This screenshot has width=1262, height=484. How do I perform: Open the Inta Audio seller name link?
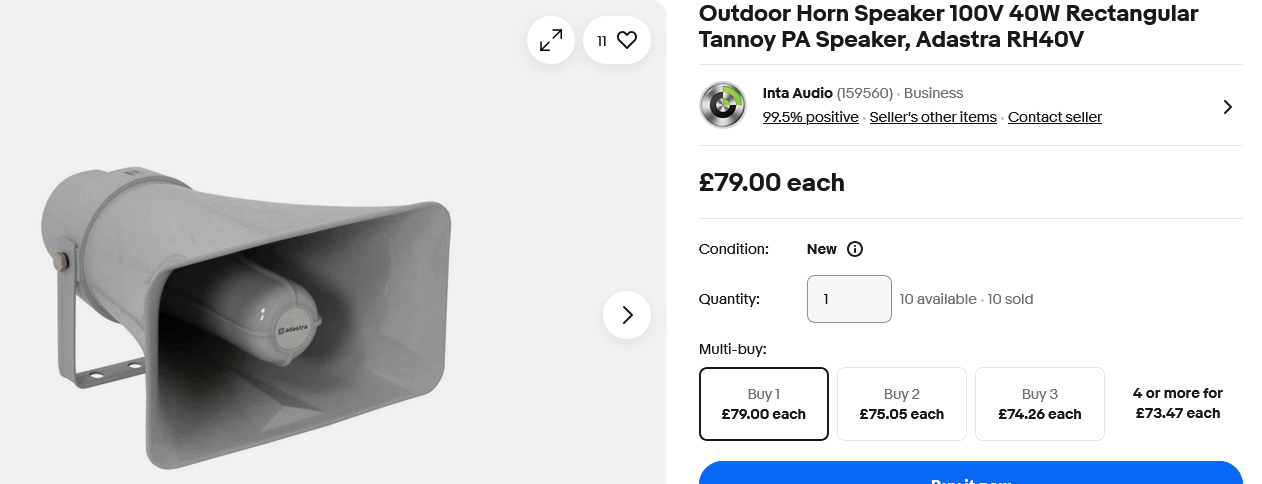(x=798, y=93)
